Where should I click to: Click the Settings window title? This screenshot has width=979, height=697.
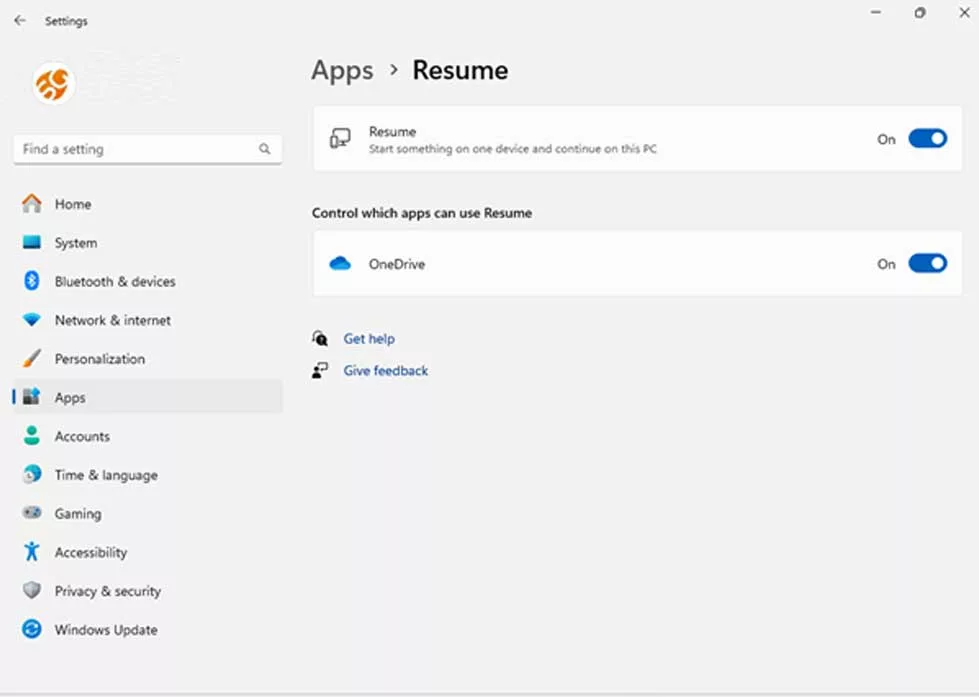pyautogui.click(x=66, y=21)
